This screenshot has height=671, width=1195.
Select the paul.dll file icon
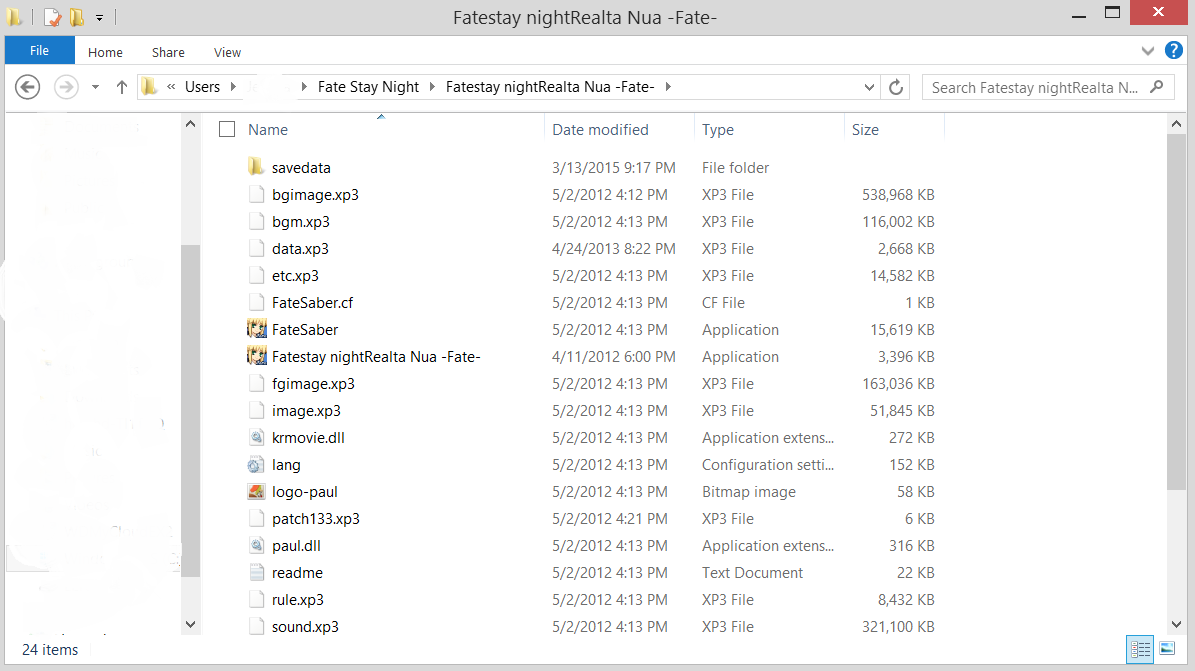257,546
